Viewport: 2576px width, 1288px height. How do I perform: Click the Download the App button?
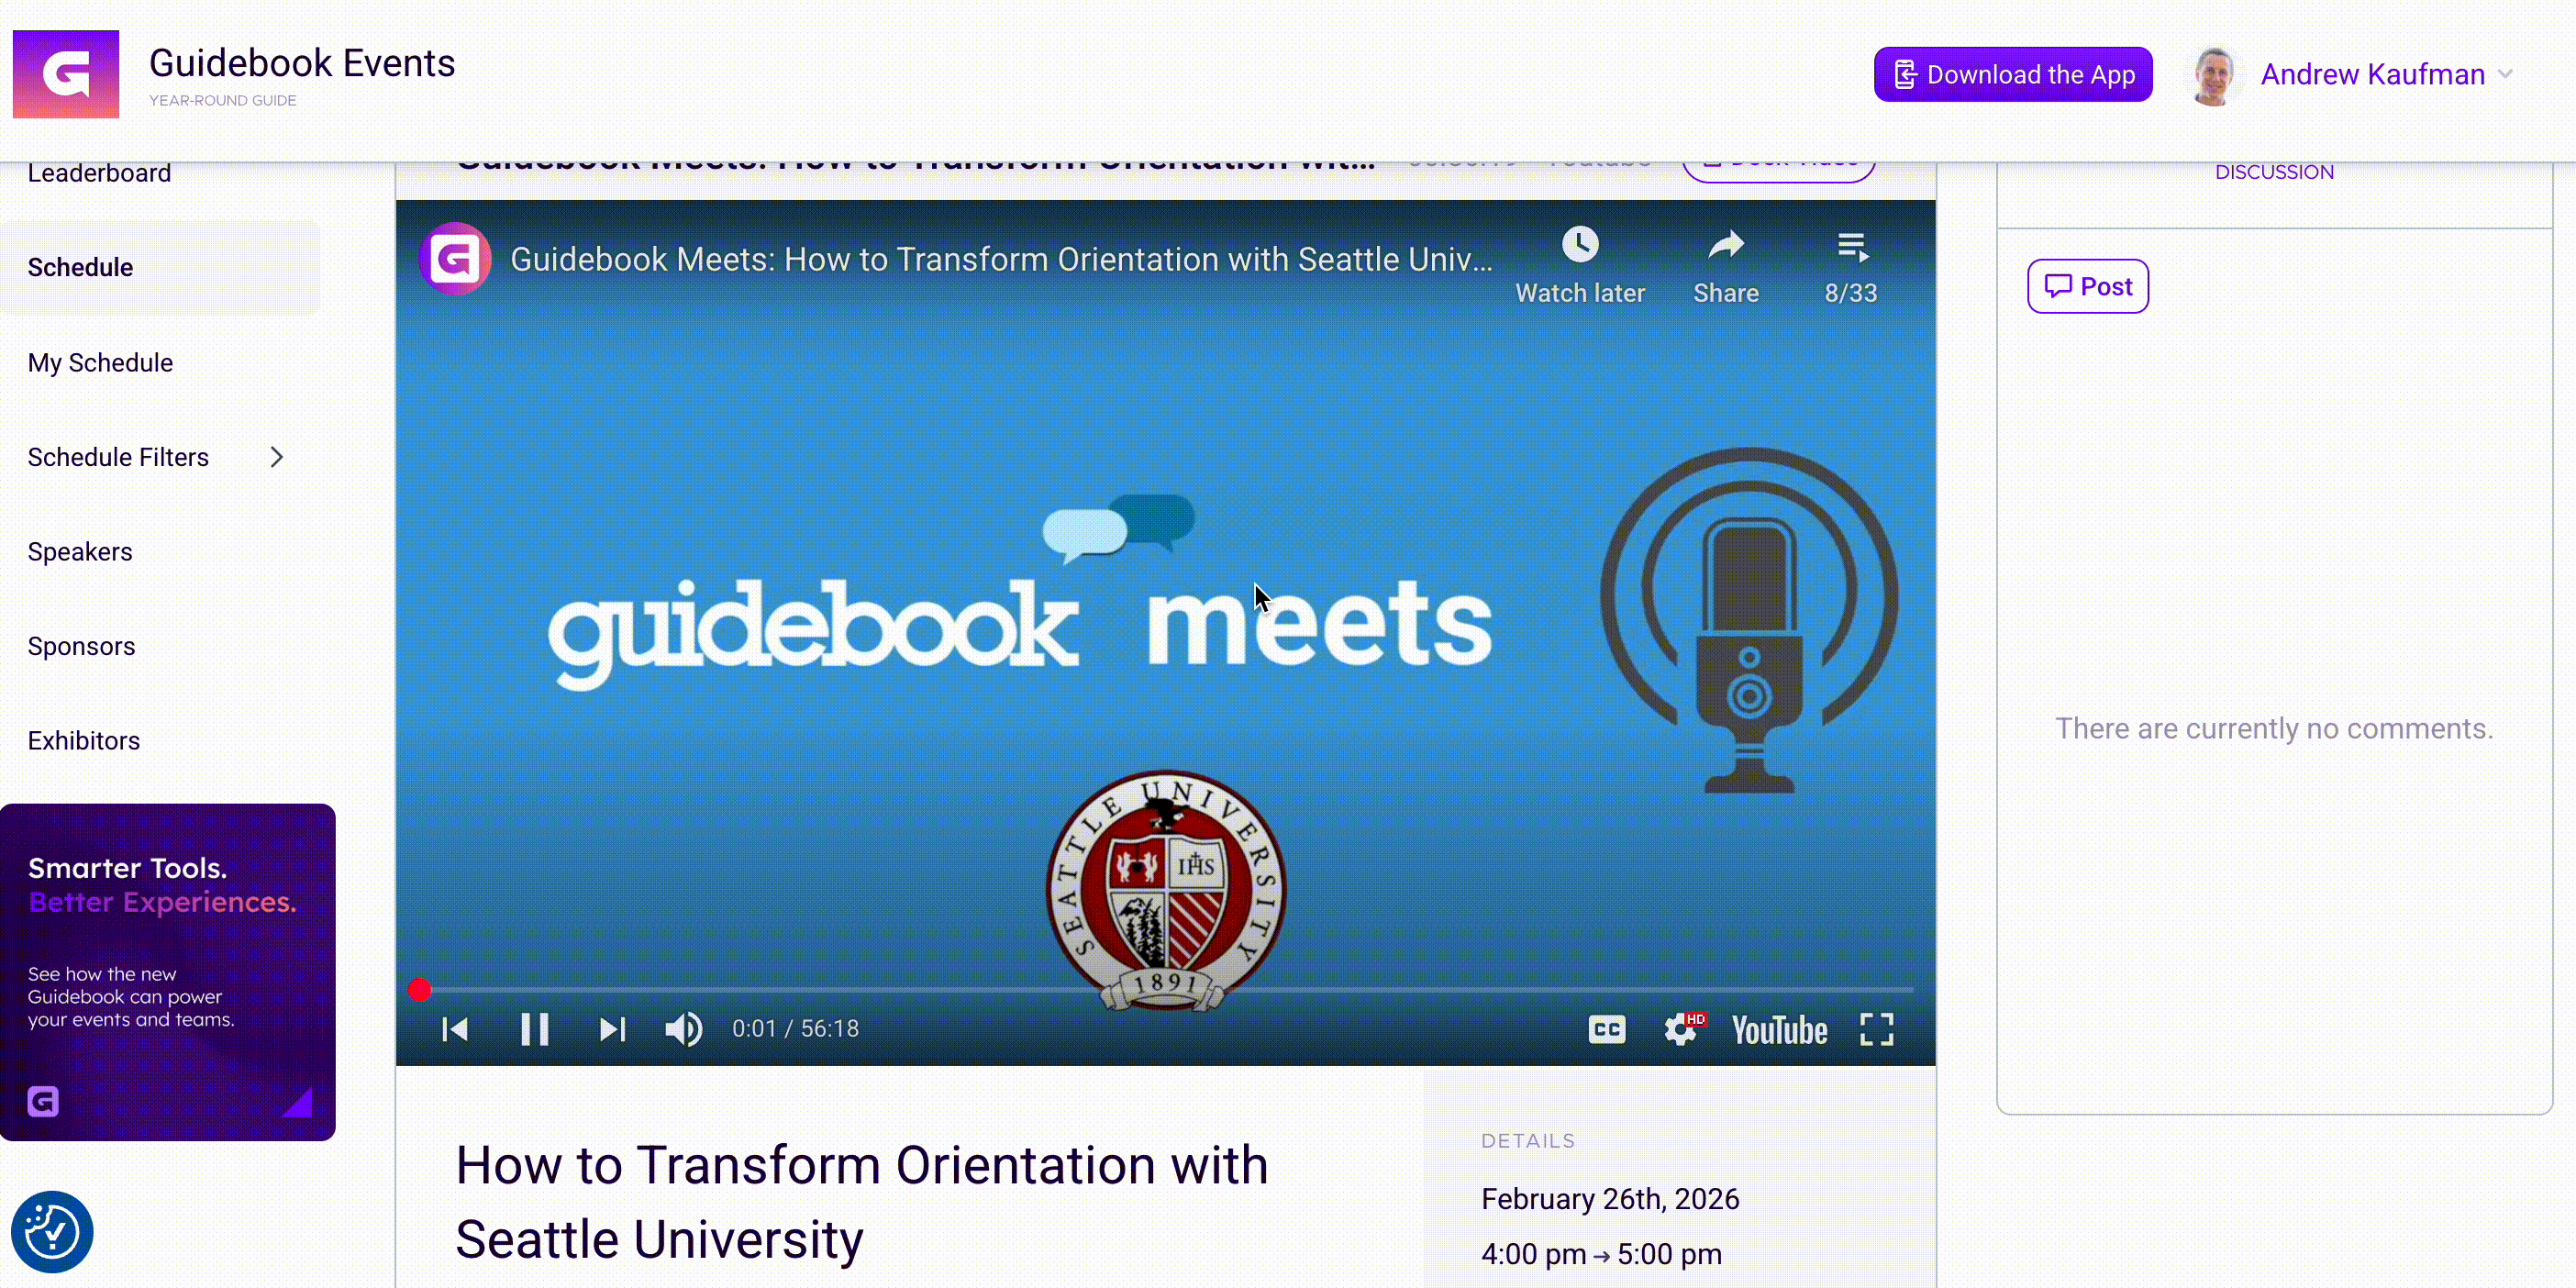point(2013,74)
